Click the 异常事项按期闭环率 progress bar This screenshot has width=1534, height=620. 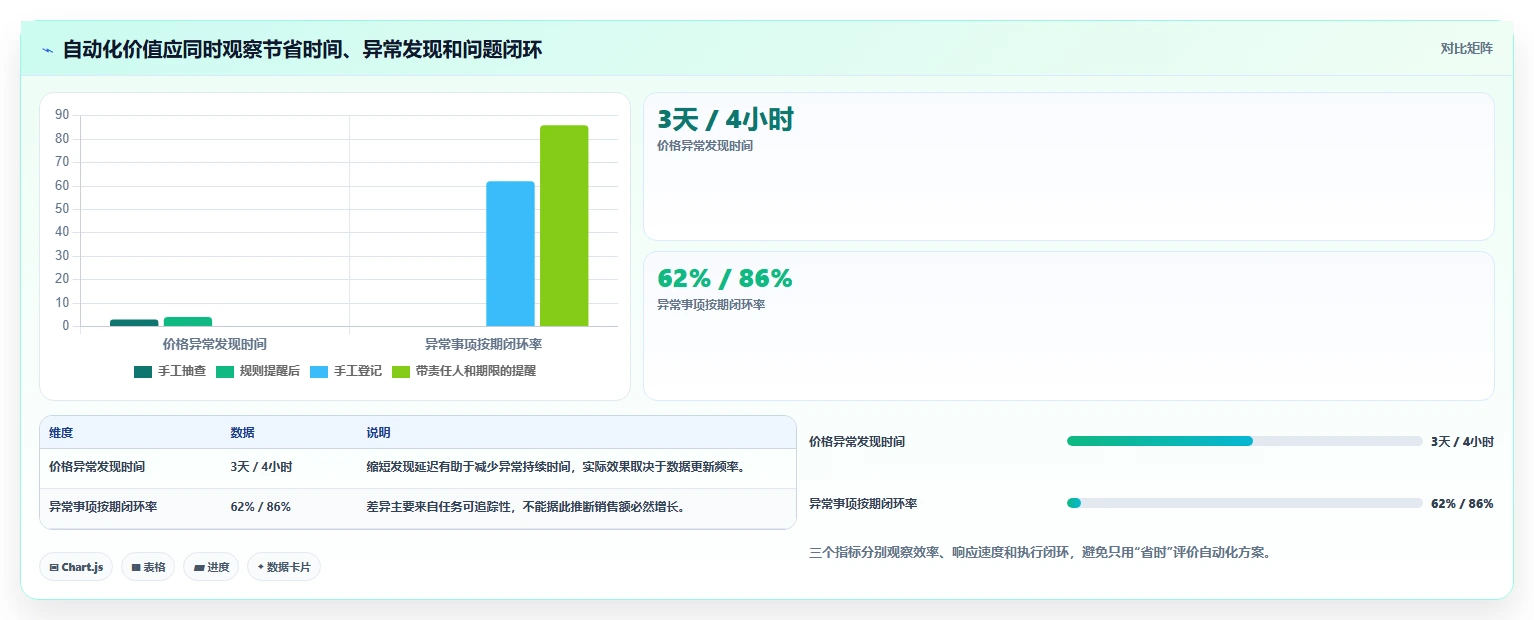[x=1244, y=503]
